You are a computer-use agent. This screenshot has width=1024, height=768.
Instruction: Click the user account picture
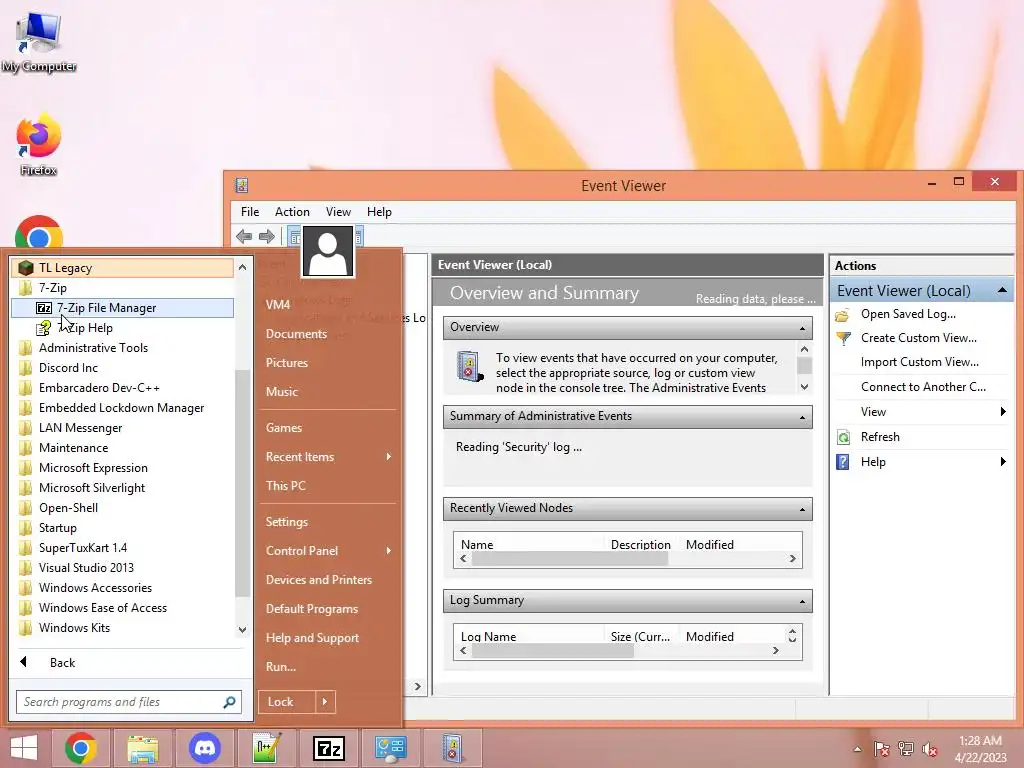point(328,251)
